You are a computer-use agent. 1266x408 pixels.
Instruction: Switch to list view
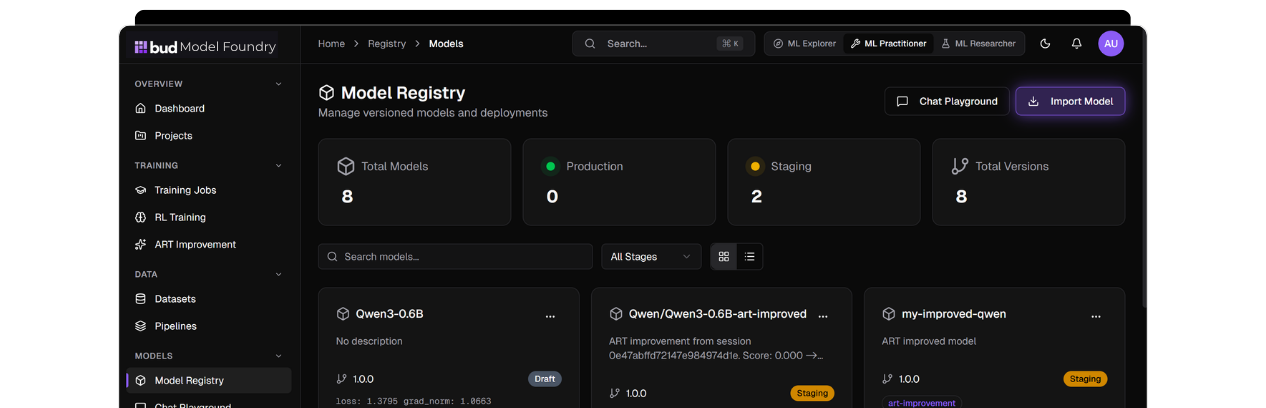point(750,257)
